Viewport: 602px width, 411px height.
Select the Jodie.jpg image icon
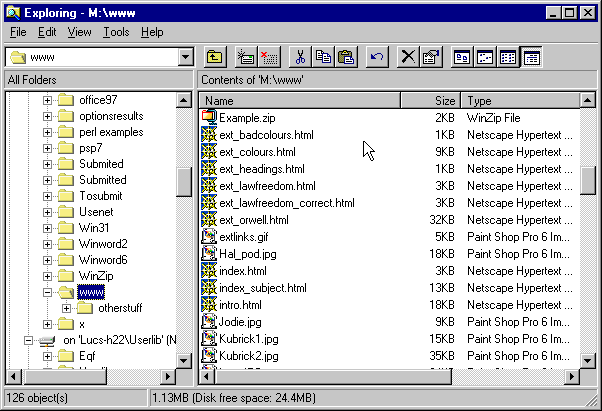(x=209, y=322)
